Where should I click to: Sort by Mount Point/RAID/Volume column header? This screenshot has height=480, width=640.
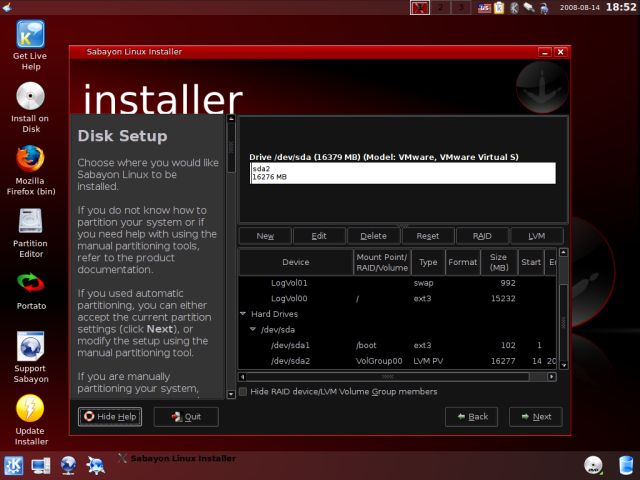click(382, 262)
